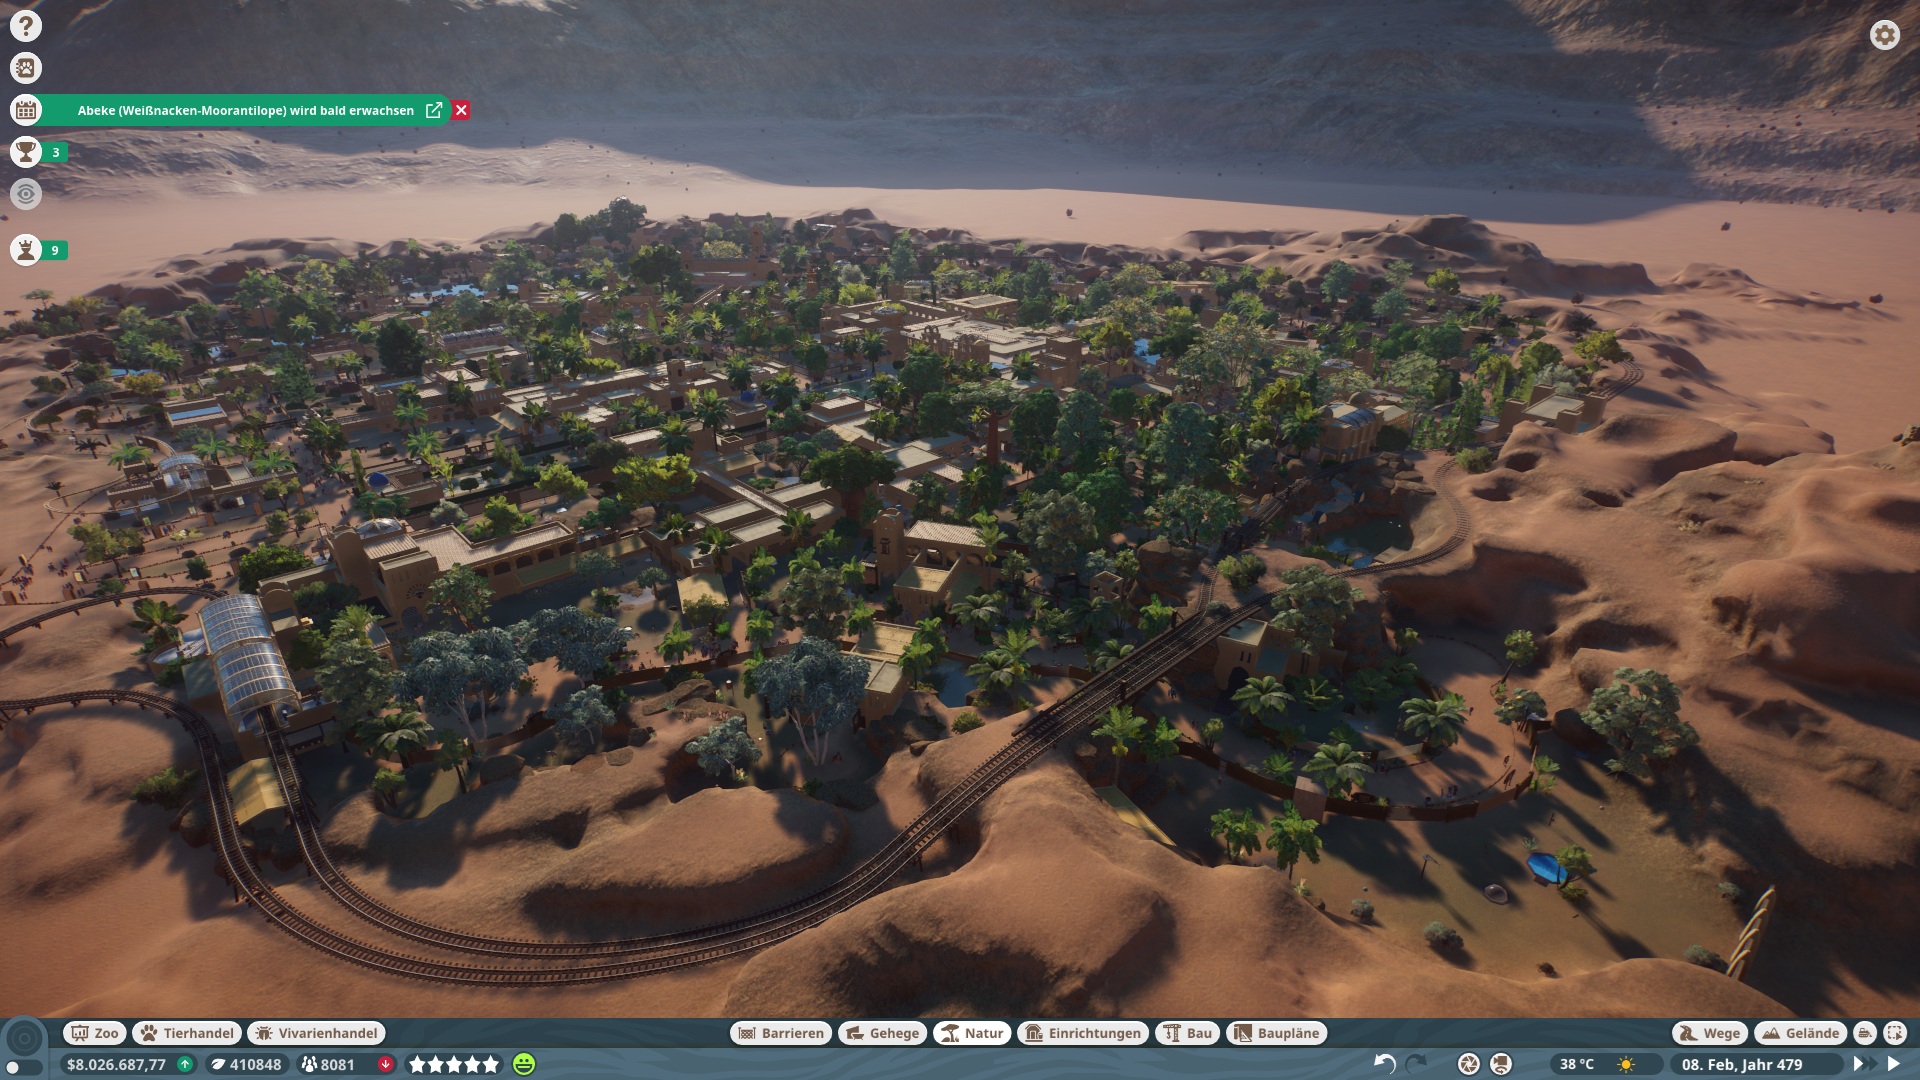This screenshot has width=1920, height=1080.
Task: Click the objectives badge count 9
Action: coord(55,250)
